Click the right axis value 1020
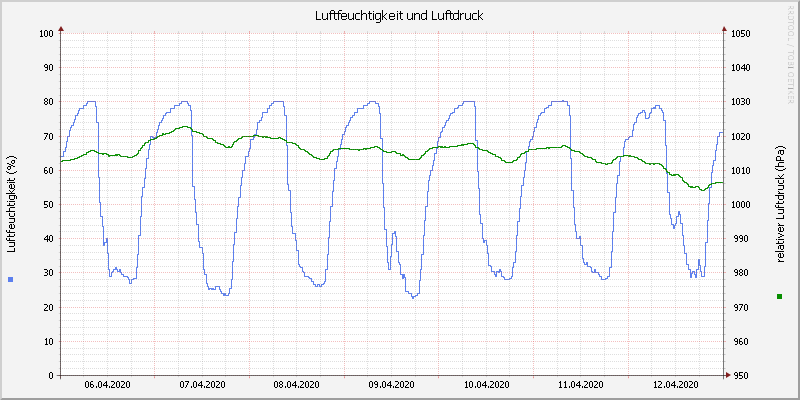This screenshot has height=400, width=800. (x=740, y=136)
